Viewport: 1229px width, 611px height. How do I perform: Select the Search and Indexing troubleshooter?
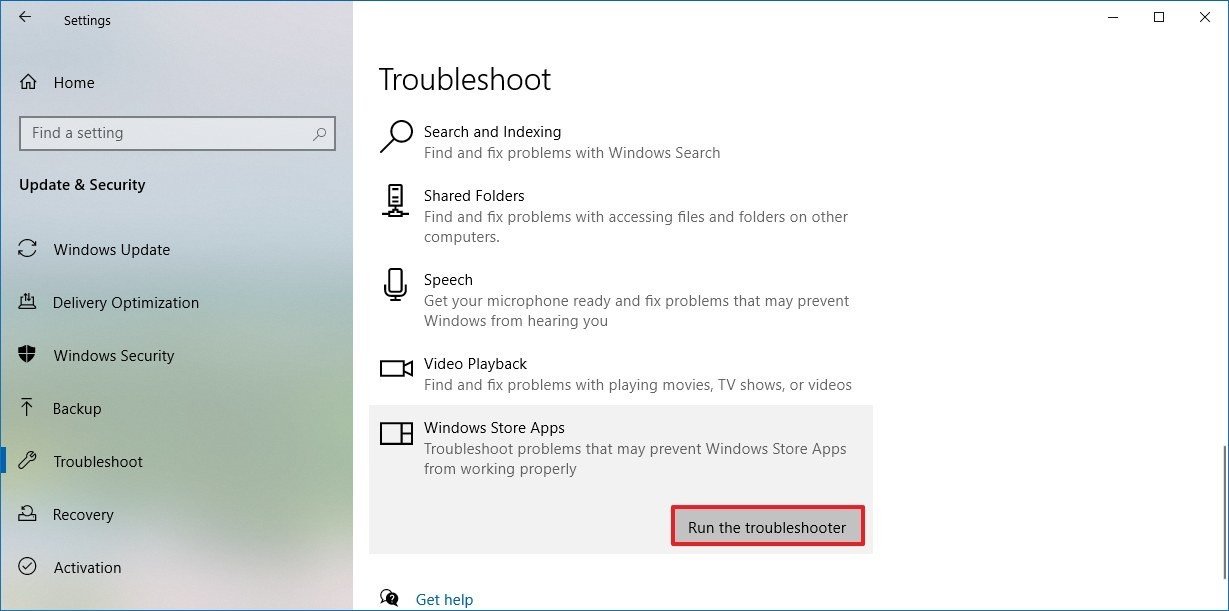[621, 142]
